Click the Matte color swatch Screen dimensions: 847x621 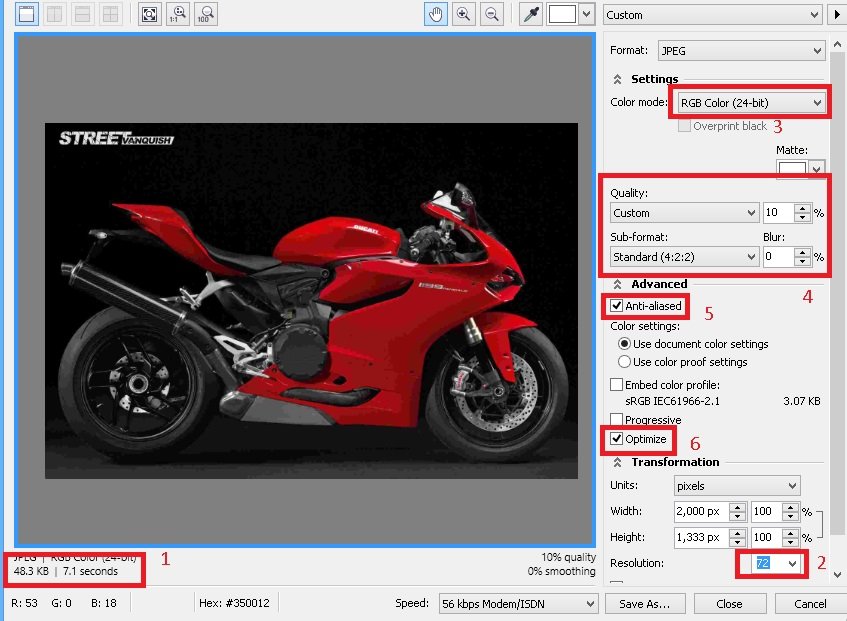[793, 169]
